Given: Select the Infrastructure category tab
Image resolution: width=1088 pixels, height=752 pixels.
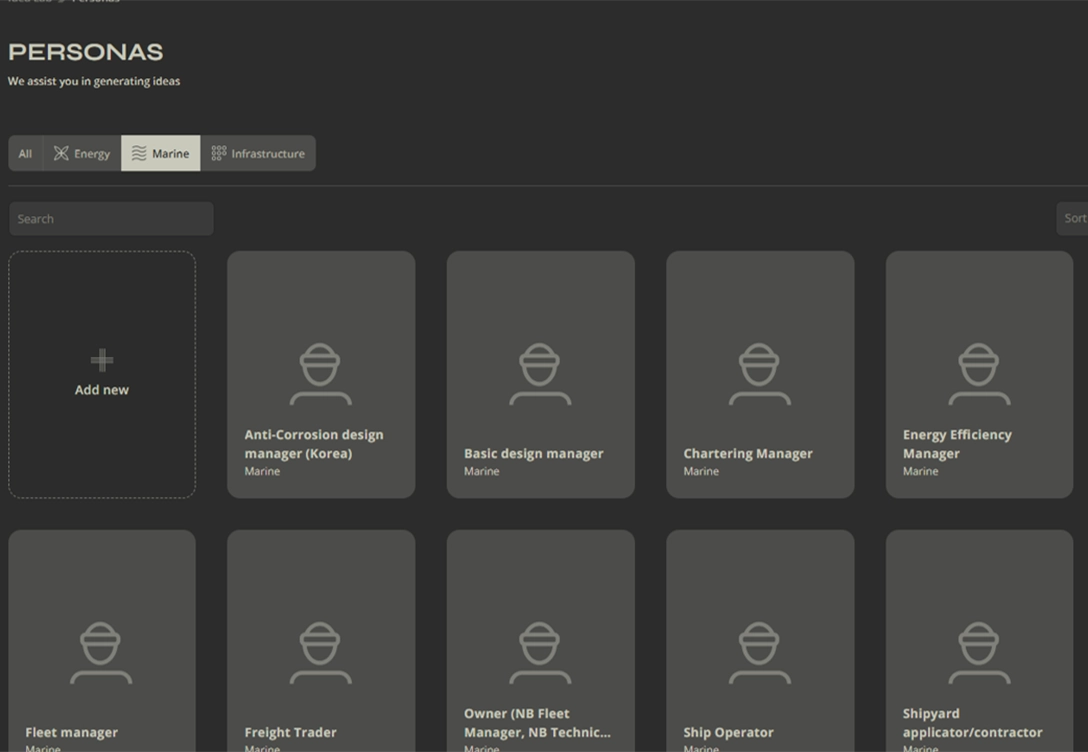Looking at the screenshot, I should (x=258, y=154).
